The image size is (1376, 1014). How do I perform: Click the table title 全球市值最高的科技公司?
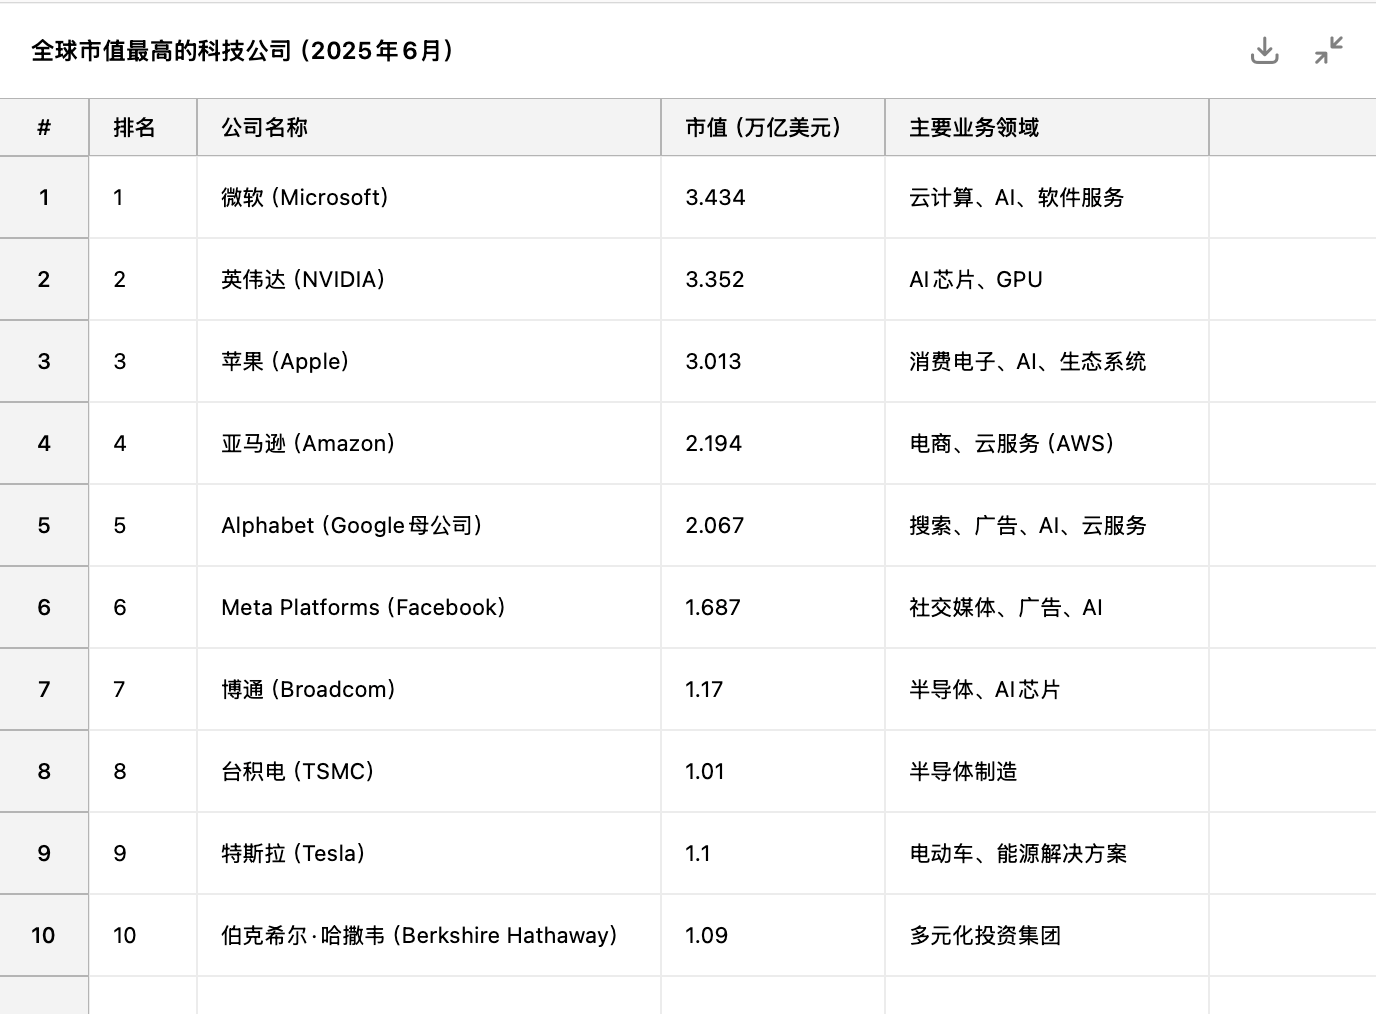(161, 51)
